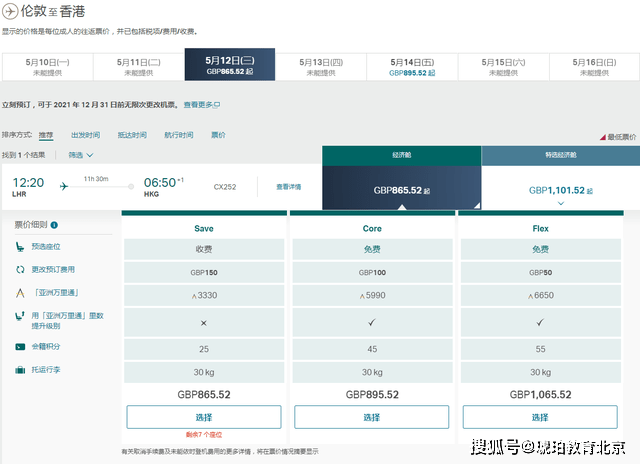
Task: Click the 预选座位 fare rule link
Action: (46, 246)
